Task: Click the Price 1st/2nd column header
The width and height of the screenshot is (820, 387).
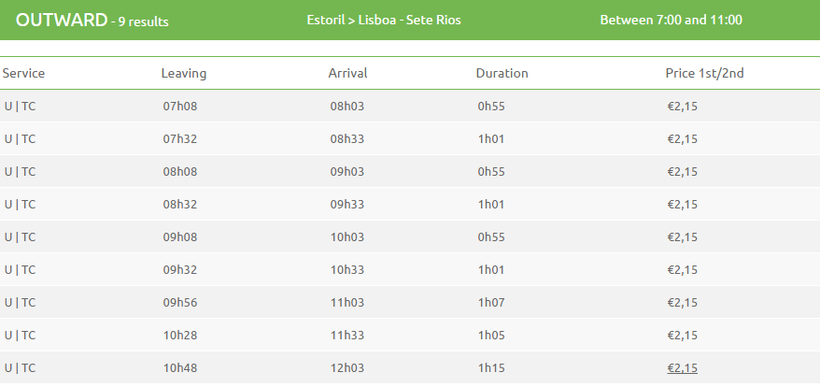Action: pos(704,73)
